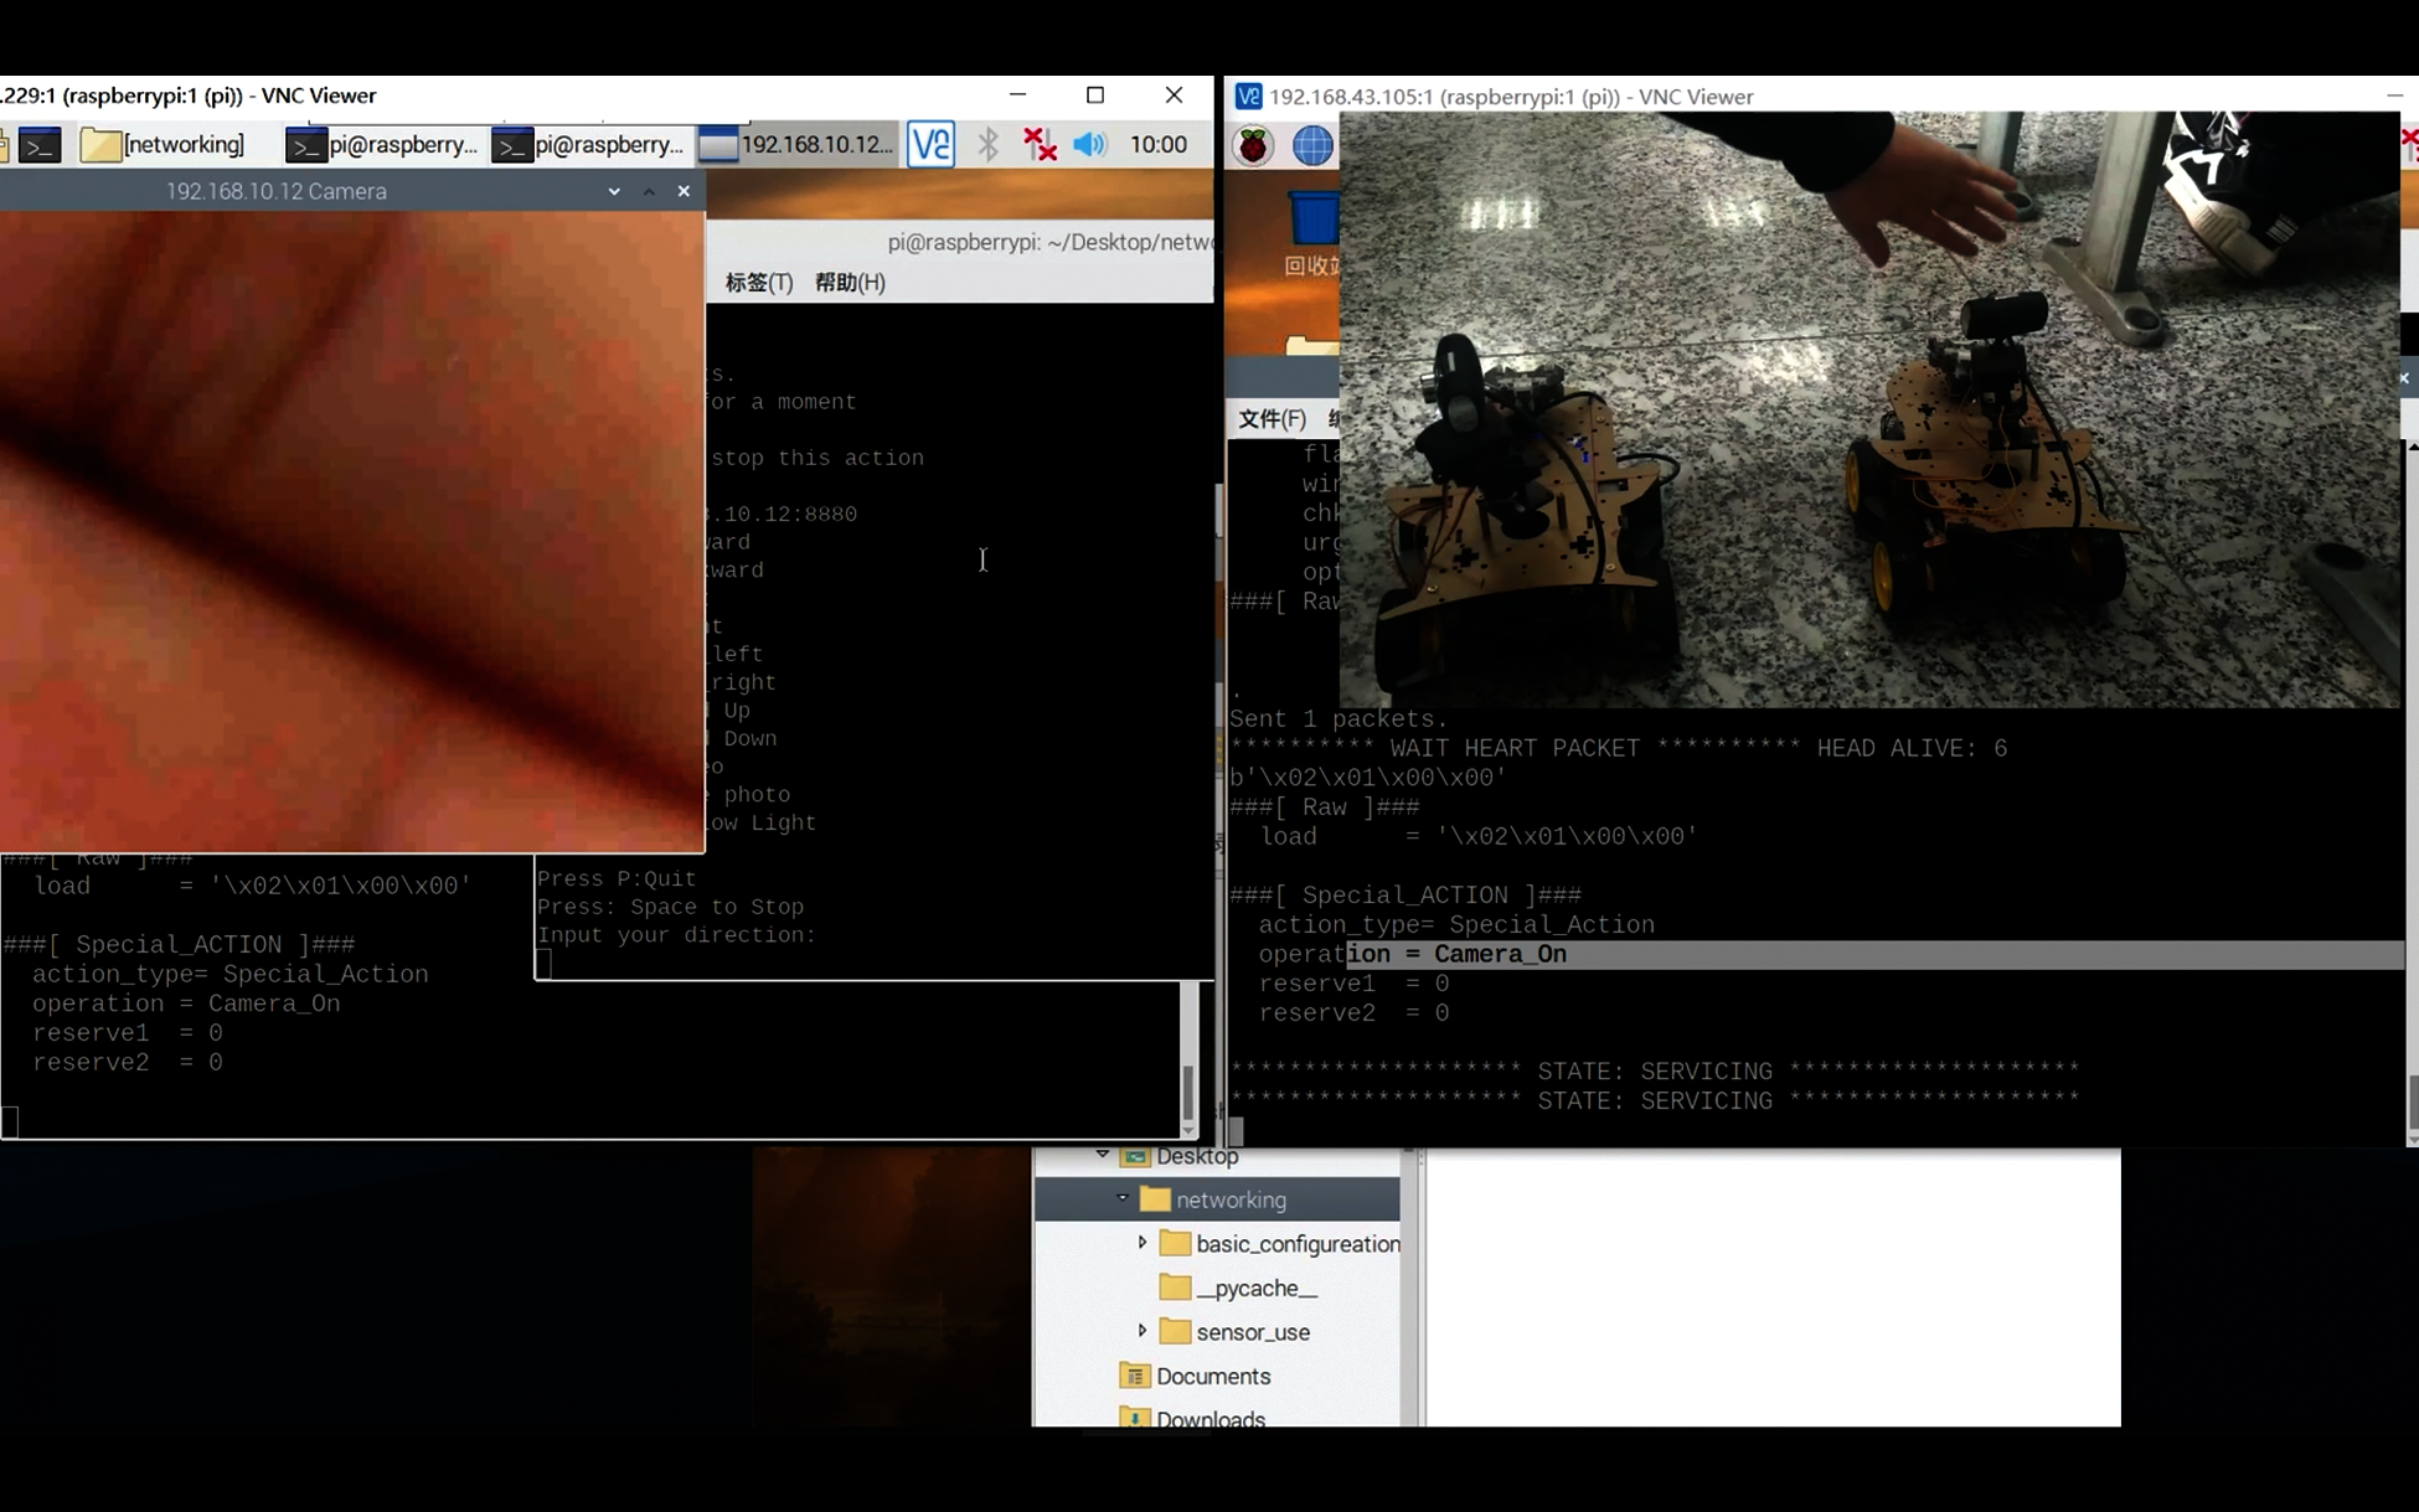Click the left terminal's vertical scrollbar thumb
The height and width of the screenshot is (1512, 2419).
coord(1188,1092)
